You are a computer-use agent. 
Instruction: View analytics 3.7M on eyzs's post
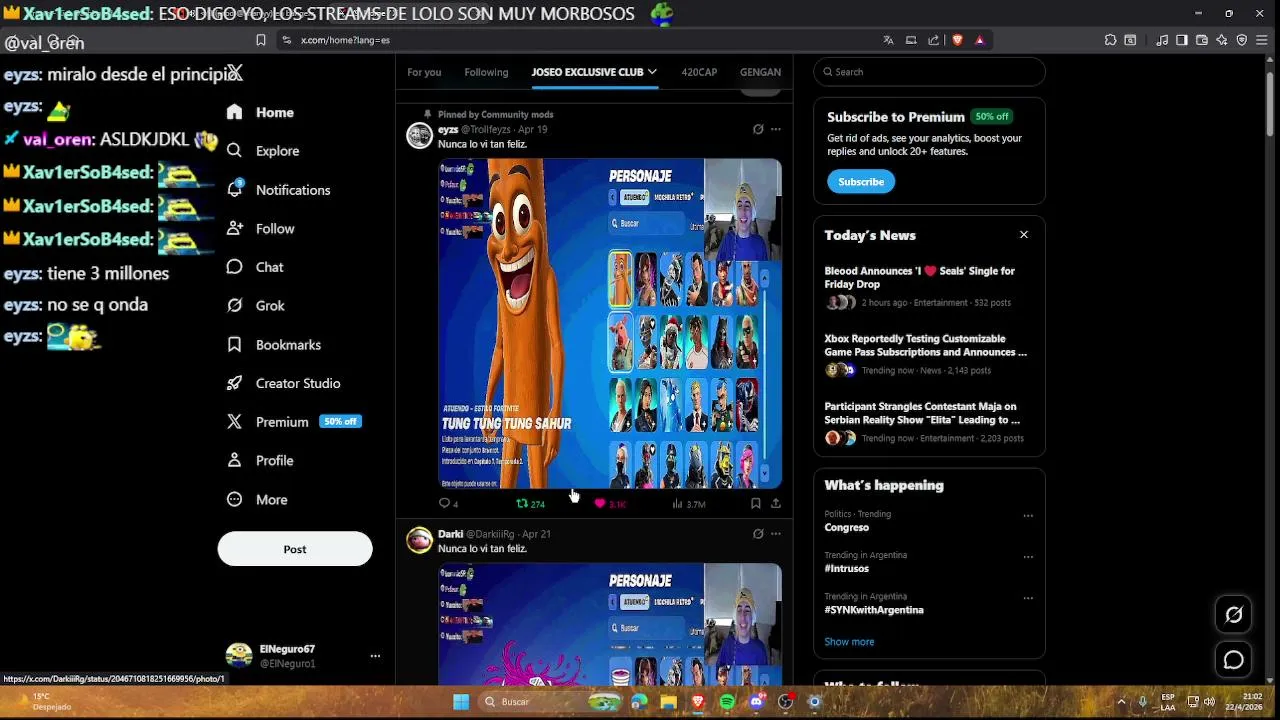click(689, 504)
